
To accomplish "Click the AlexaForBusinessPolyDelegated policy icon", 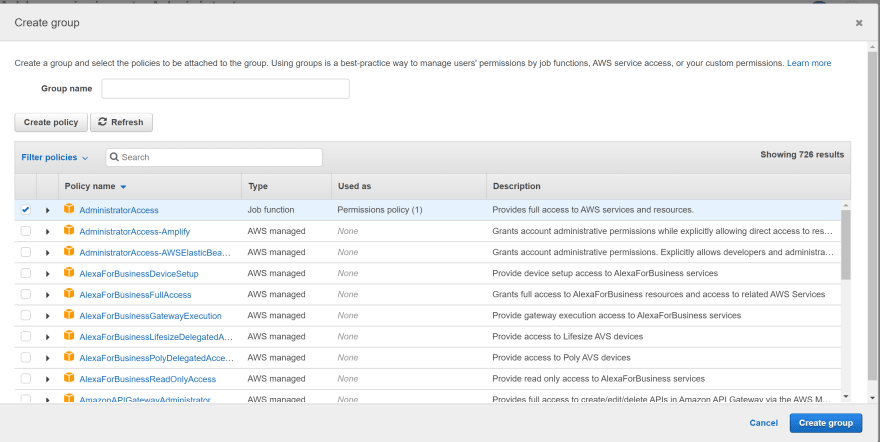I will (69, 357).
